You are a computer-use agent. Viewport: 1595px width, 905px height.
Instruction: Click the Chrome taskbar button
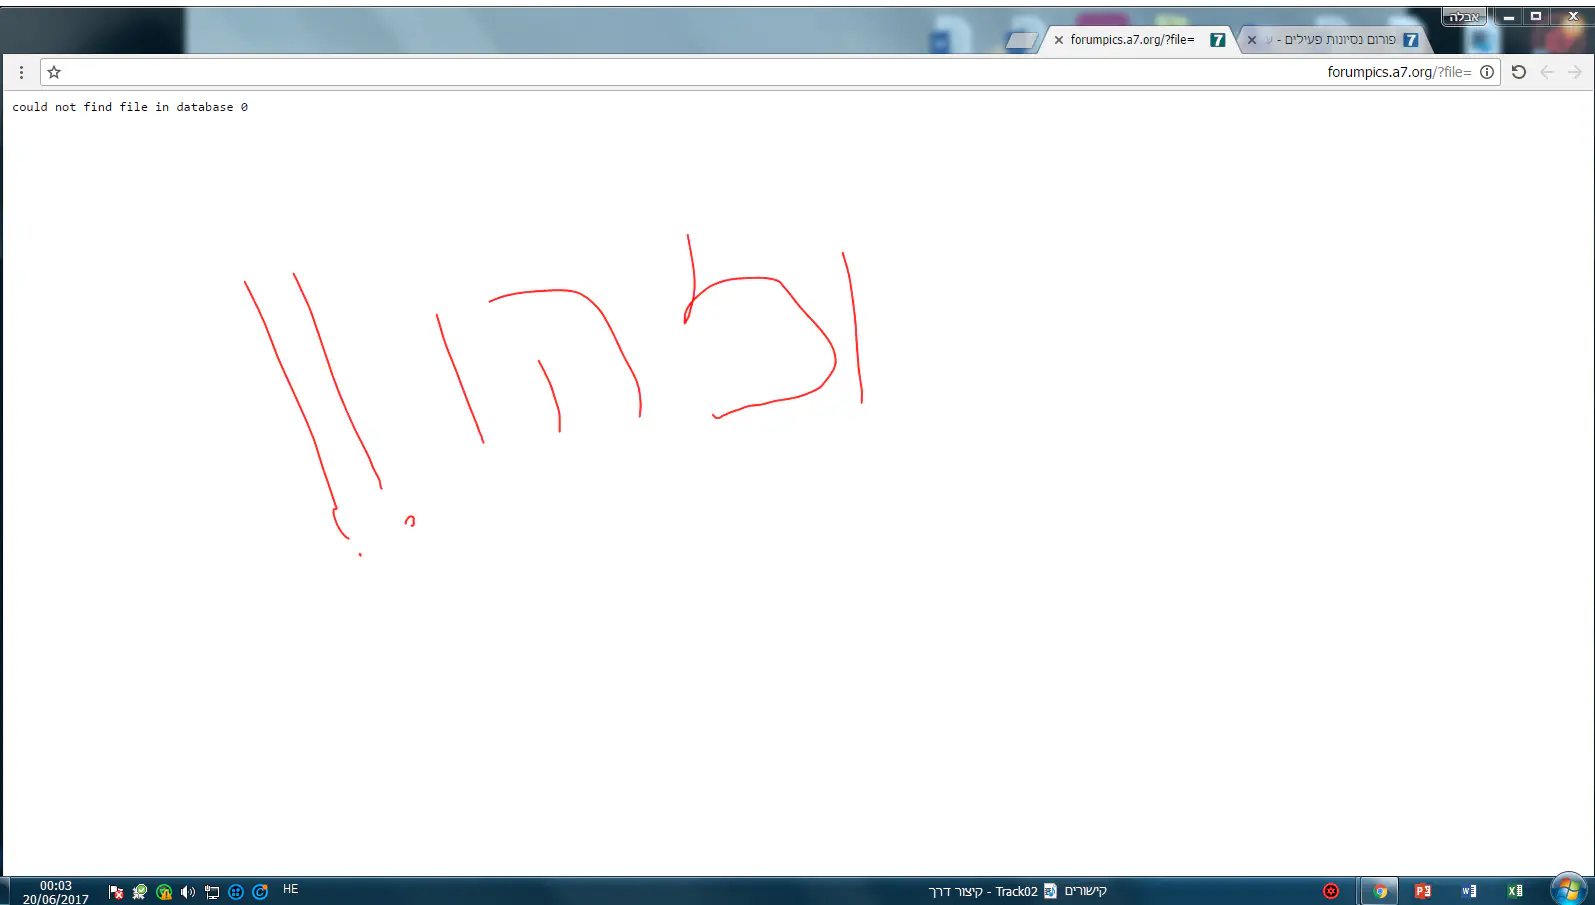[x=1380, y=891]
